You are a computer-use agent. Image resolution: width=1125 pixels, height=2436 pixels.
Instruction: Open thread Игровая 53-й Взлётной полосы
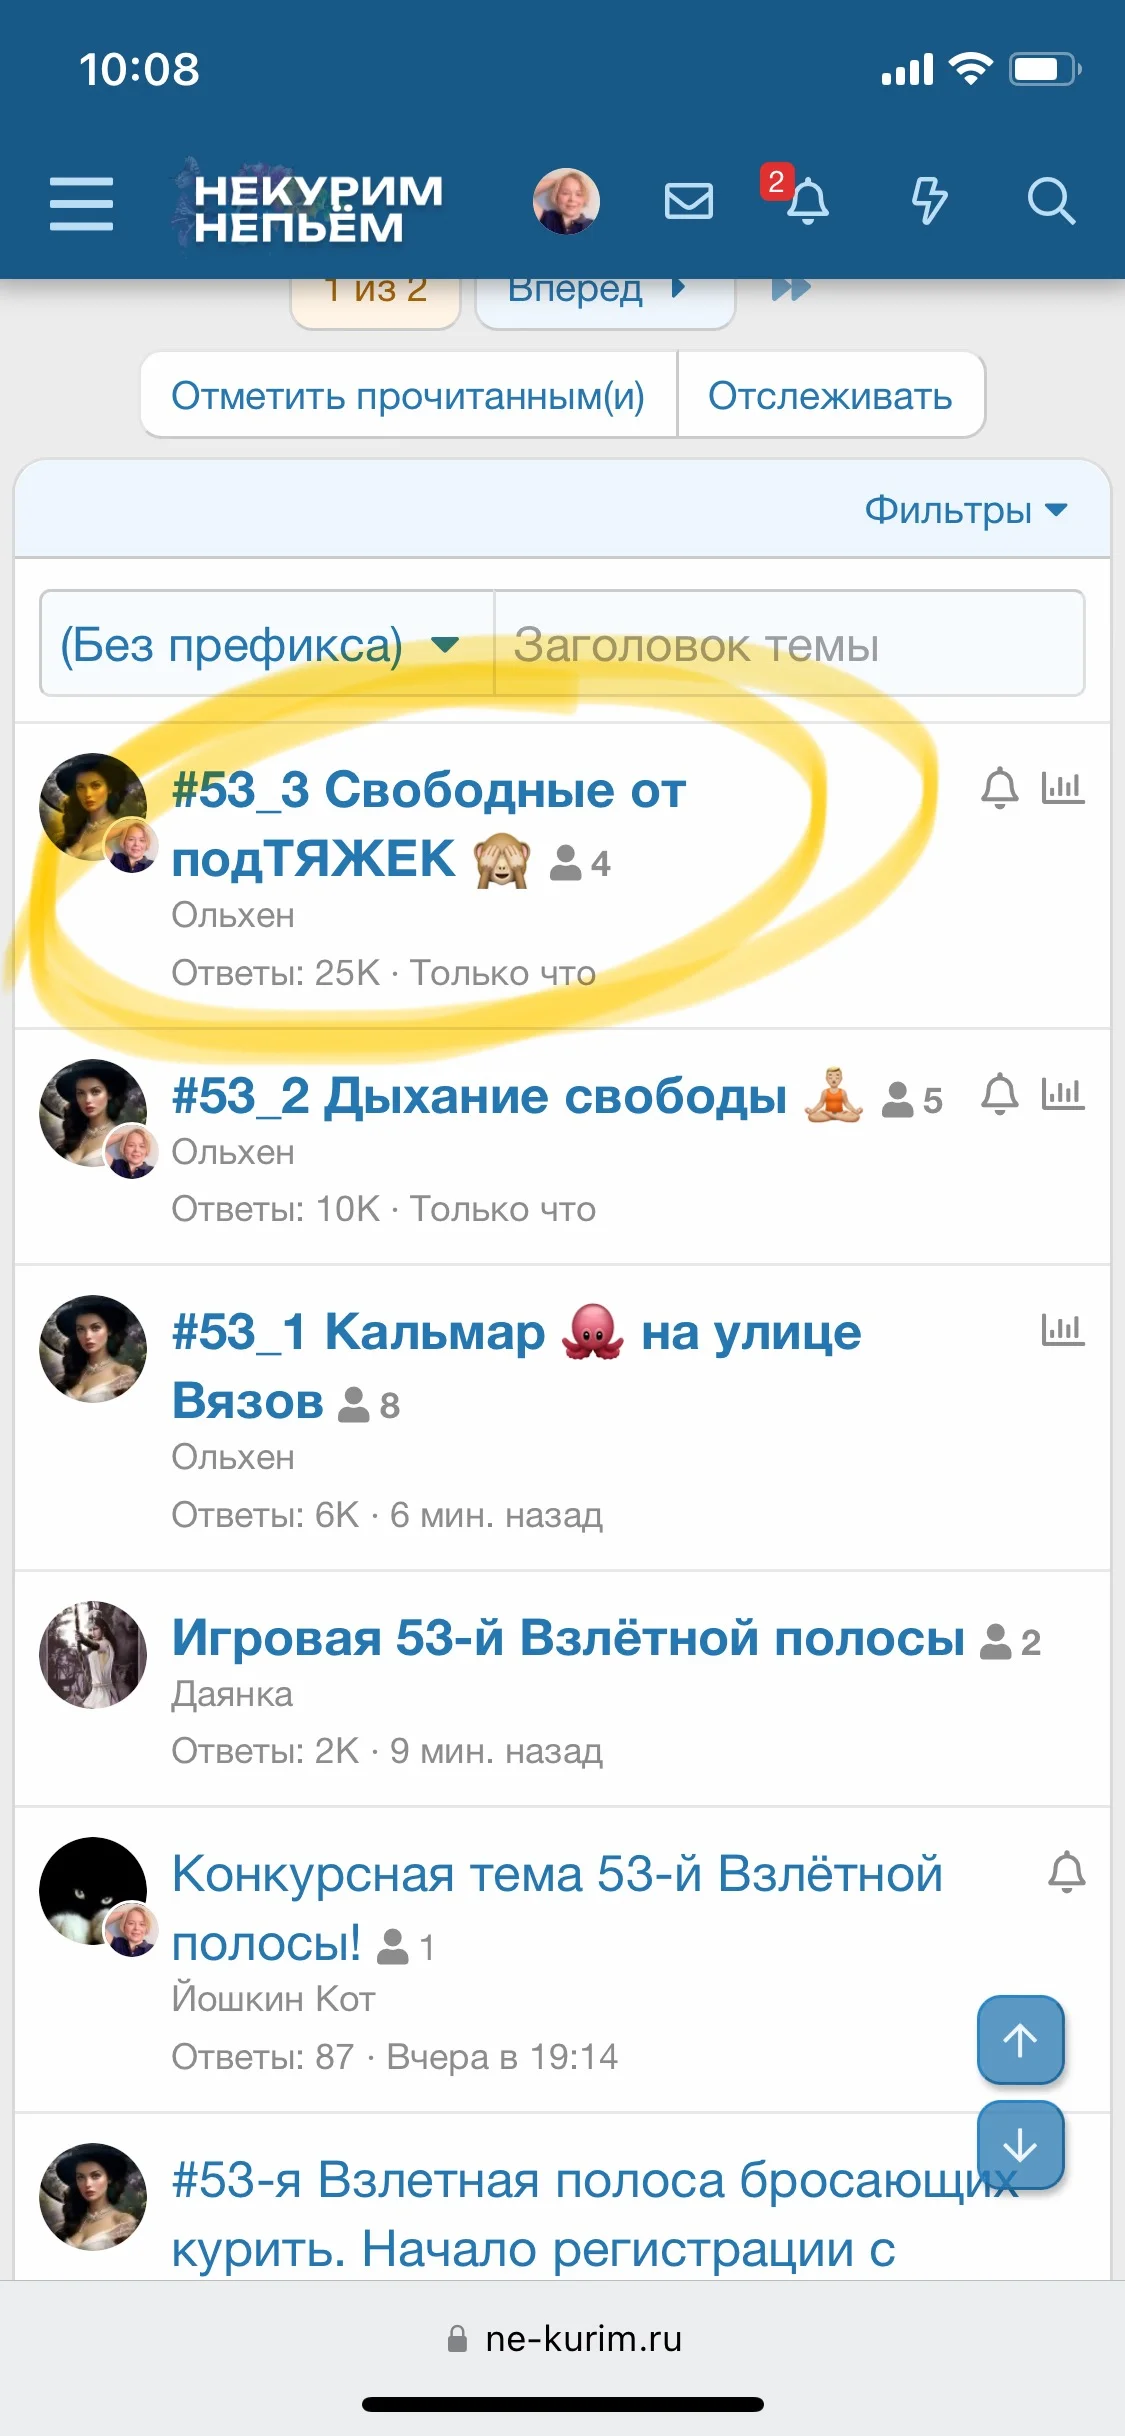[x=568, y=1638]
